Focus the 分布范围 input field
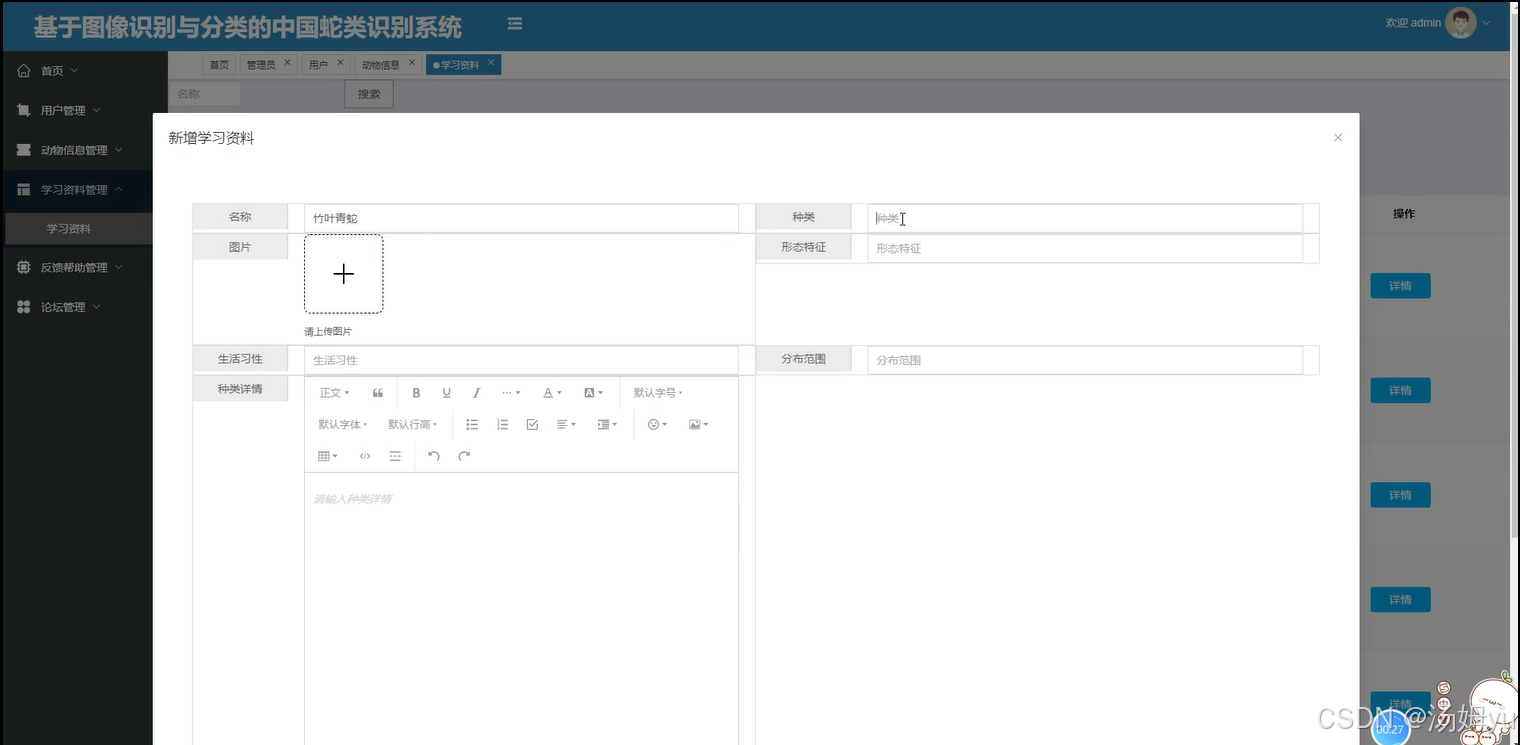Viewport: 1520px width, 745px height. 1085,360
